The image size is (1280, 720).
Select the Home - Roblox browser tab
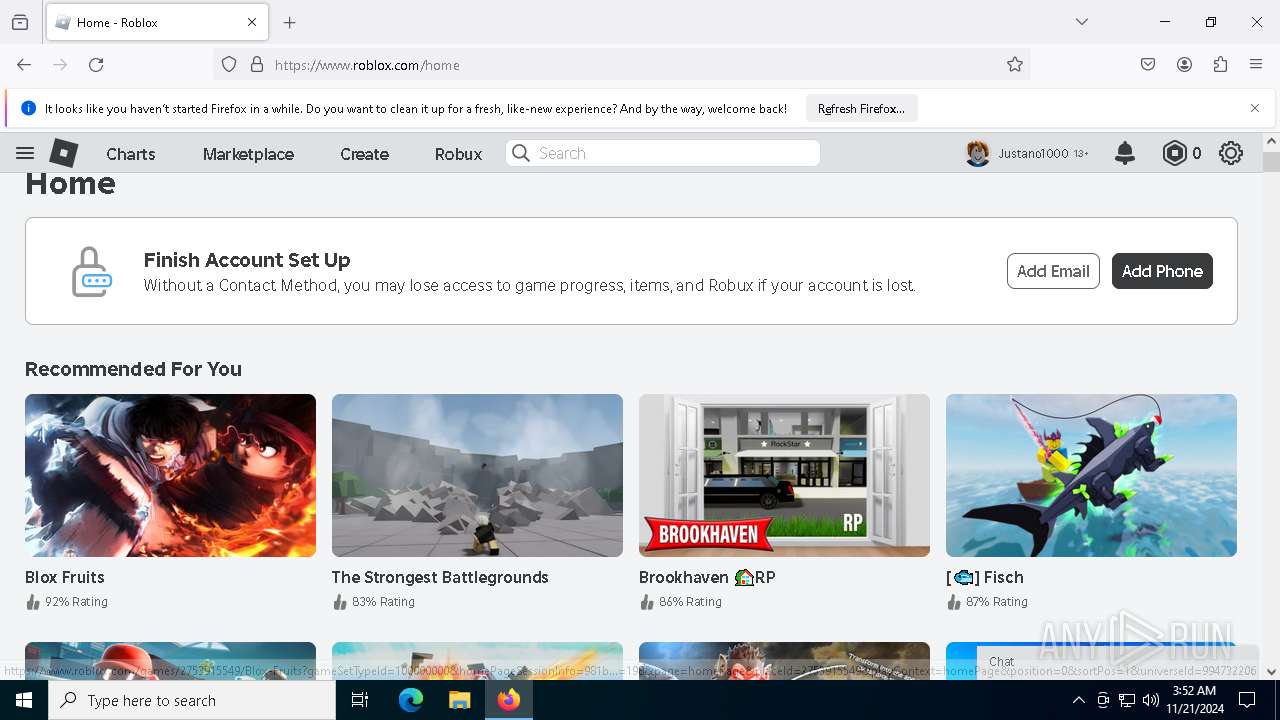157,22
